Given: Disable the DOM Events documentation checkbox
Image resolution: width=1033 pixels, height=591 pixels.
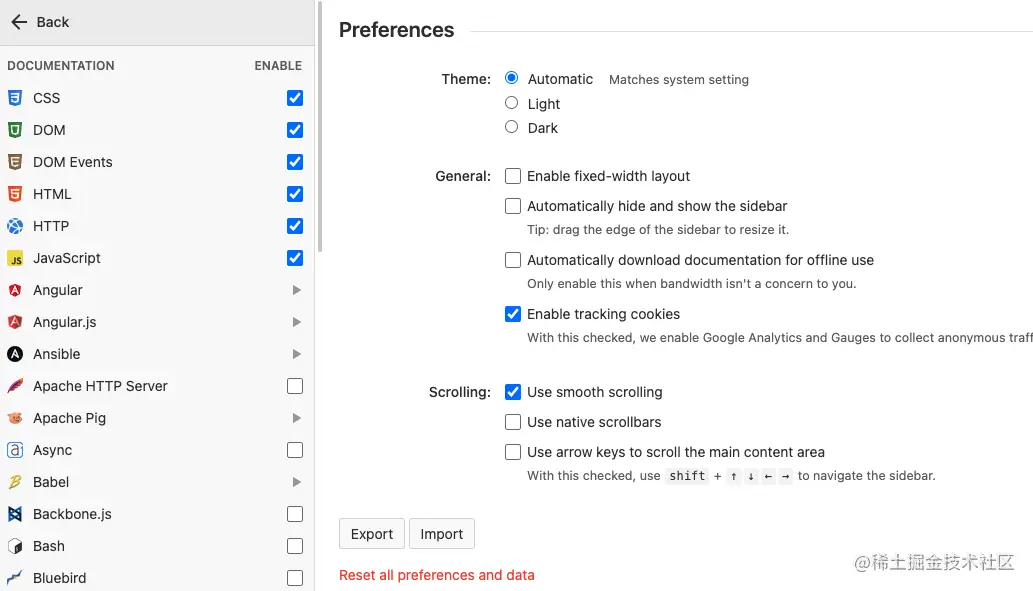Looking at the screenshot, I should coord(295,162).
